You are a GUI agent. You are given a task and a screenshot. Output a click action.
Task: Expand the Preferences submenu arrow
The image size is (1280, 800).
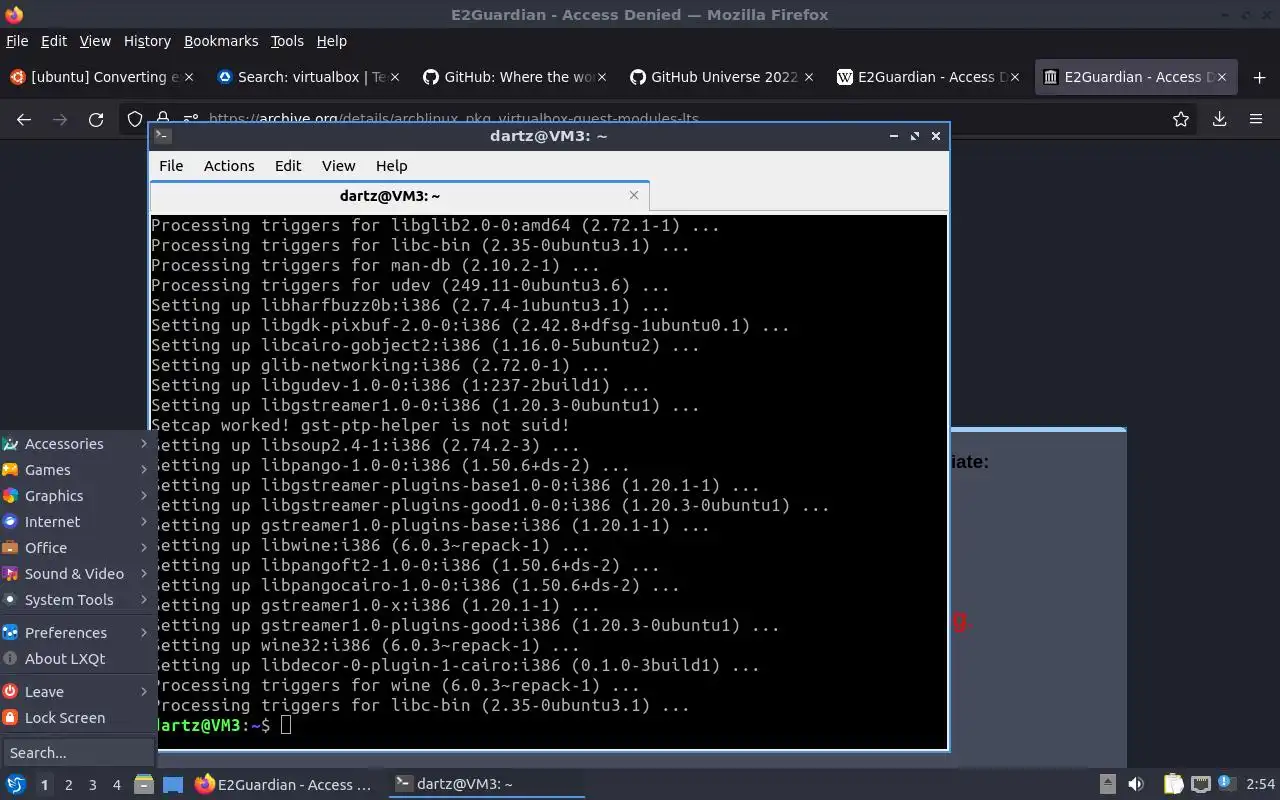tap(144, 633)
